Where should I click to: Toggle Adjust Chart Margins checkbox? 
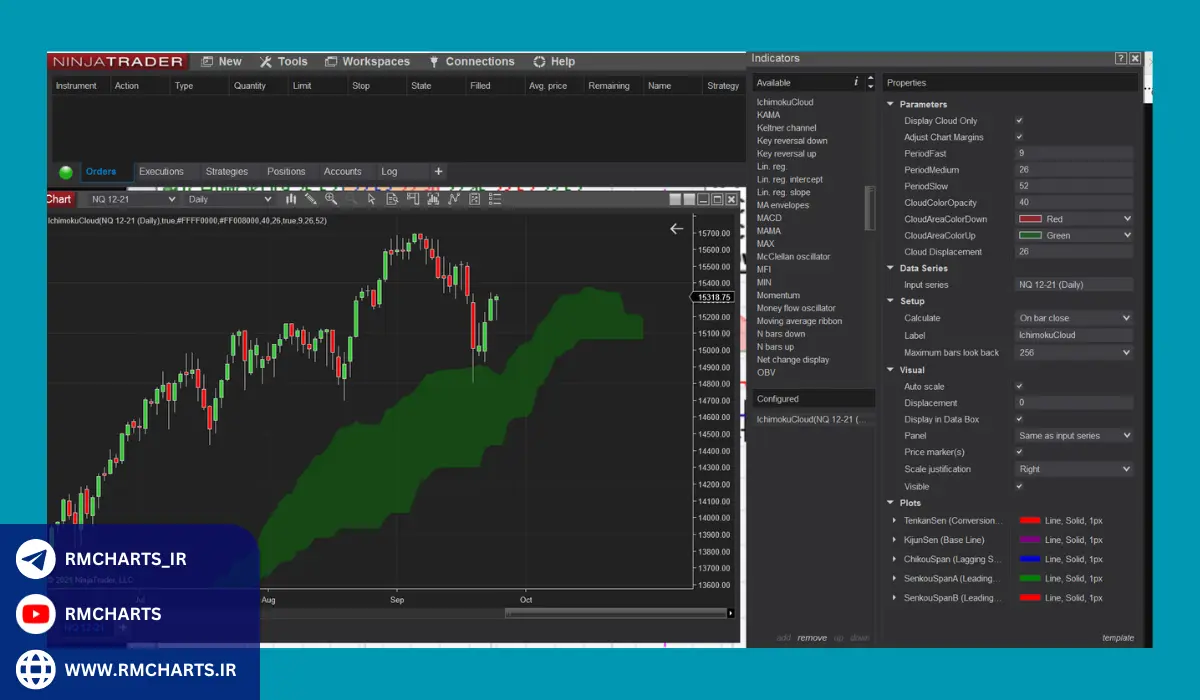[x=1019, y=137]
